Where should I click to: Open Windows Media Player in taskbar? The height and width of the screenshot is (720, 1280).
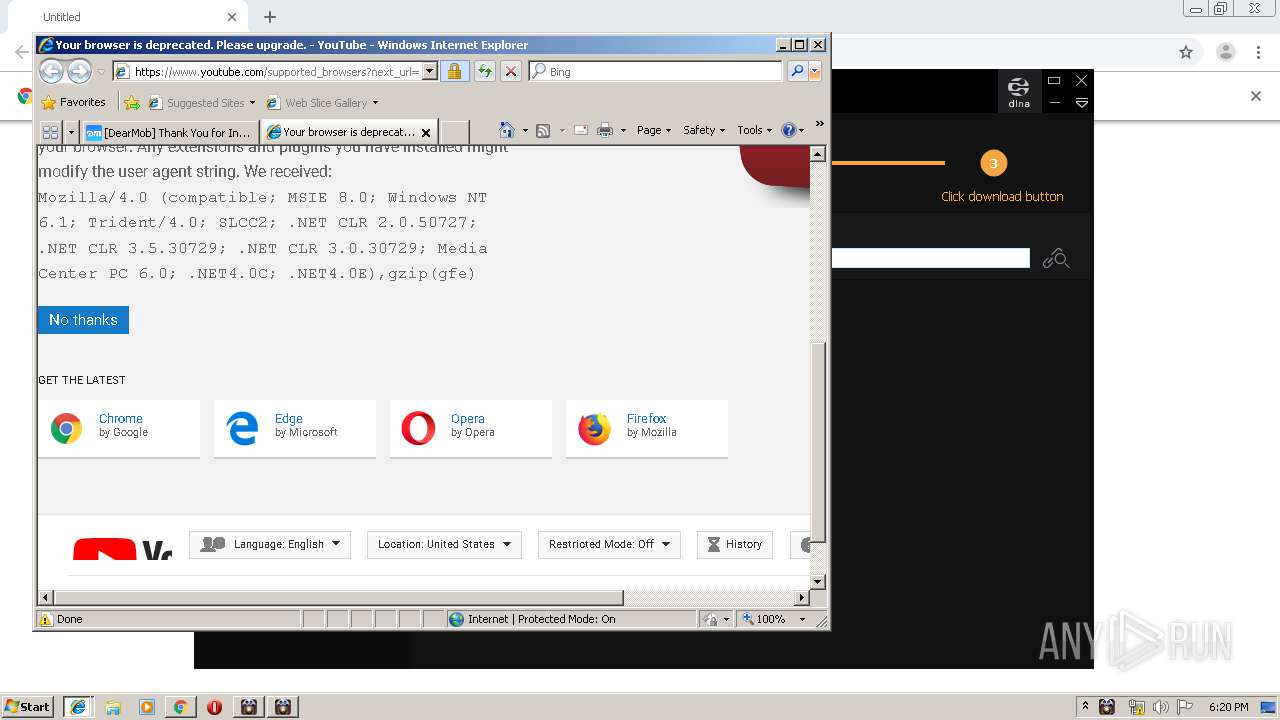pyautogui.click(x=147, y=707)
